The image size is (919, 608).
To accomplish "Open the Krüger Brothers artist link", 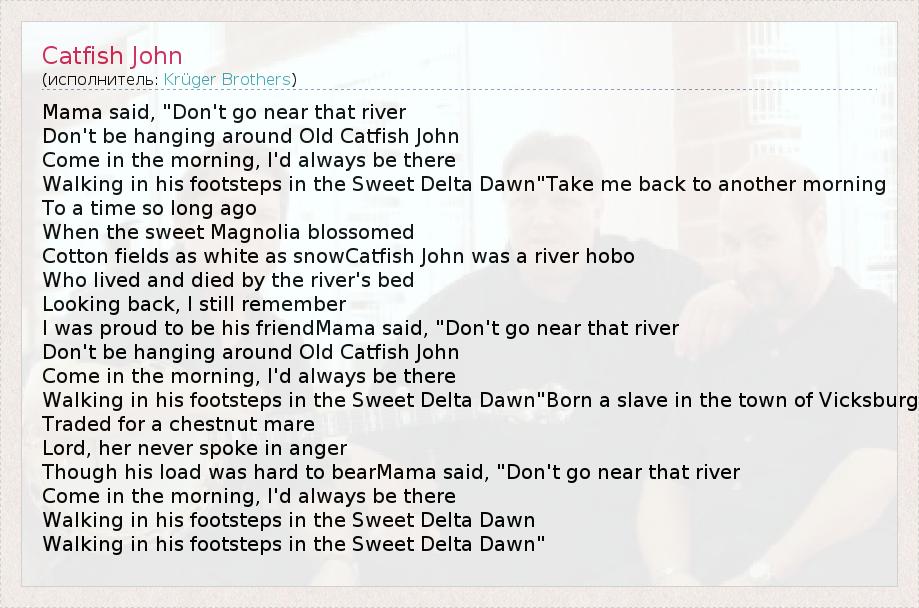I will tap(227, 79).
